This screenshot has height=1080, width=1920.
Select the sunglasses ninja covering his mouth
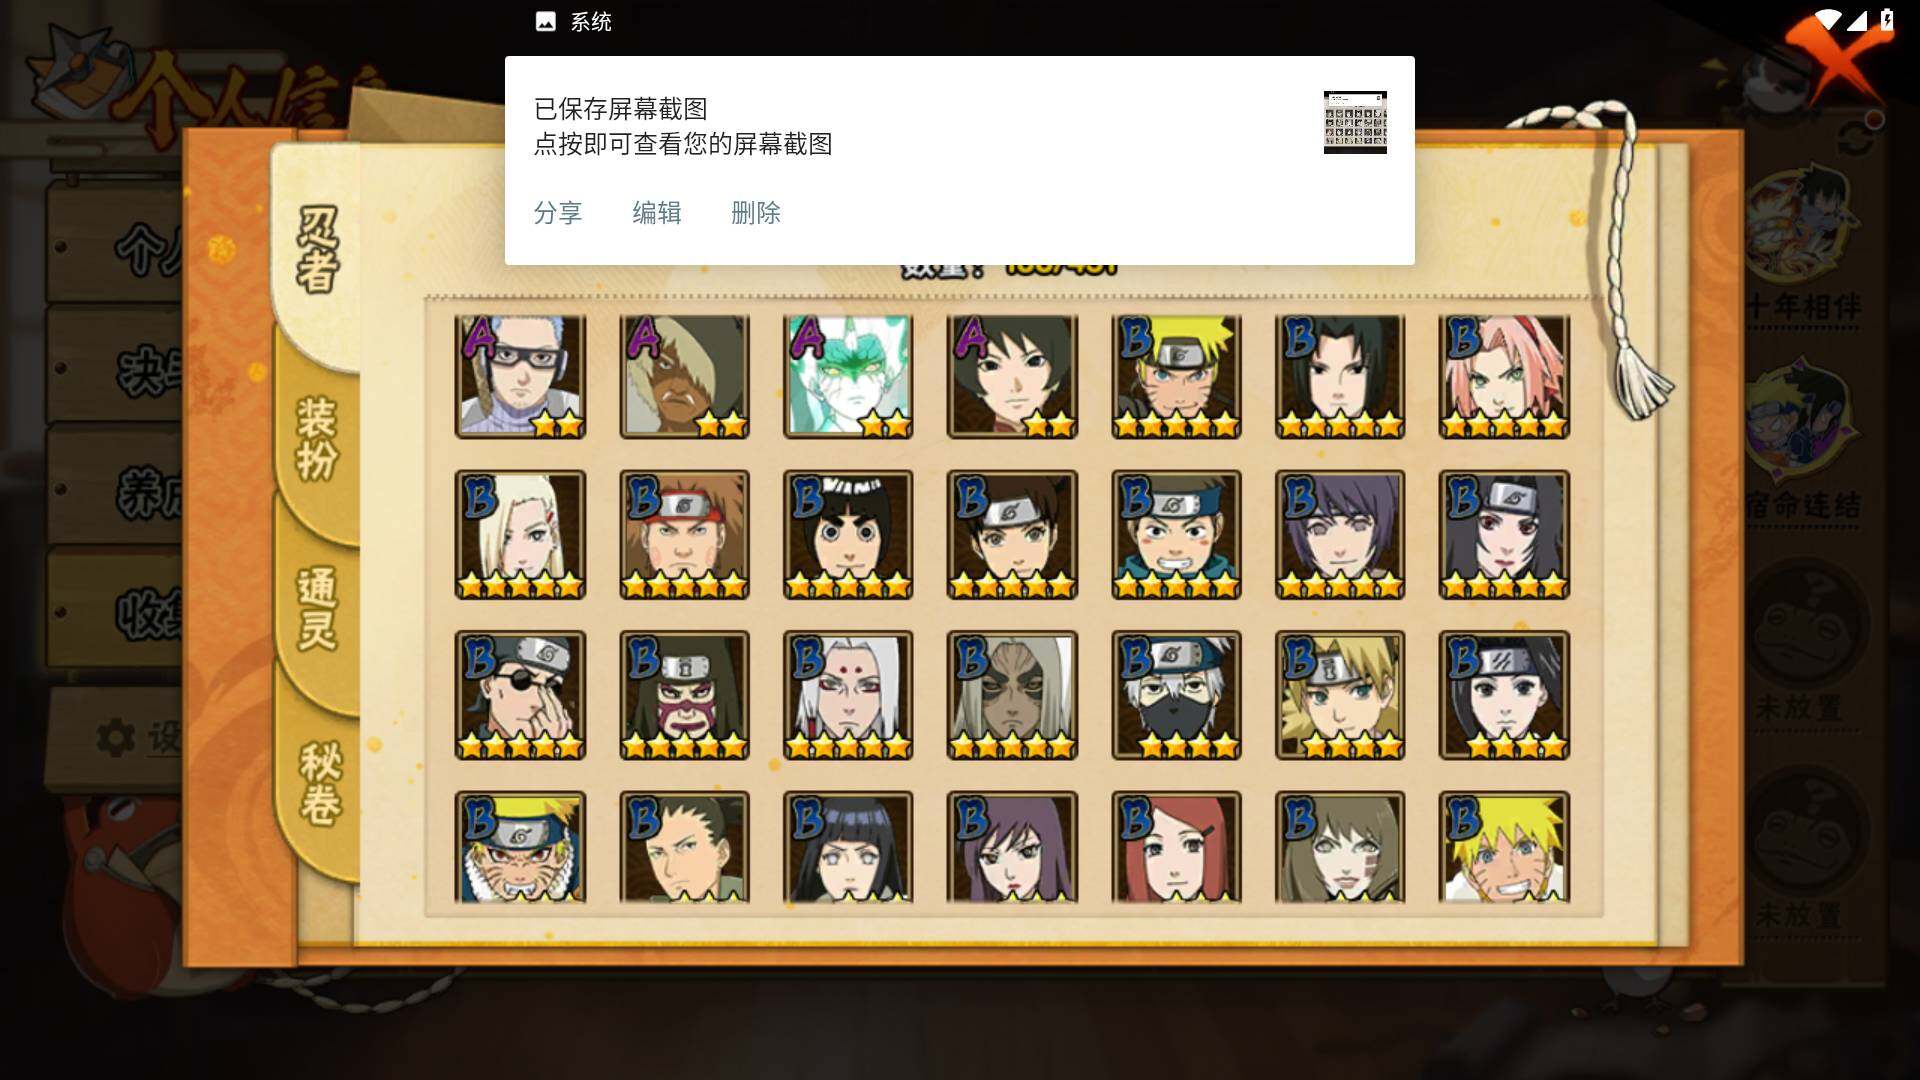click(520, 695)
